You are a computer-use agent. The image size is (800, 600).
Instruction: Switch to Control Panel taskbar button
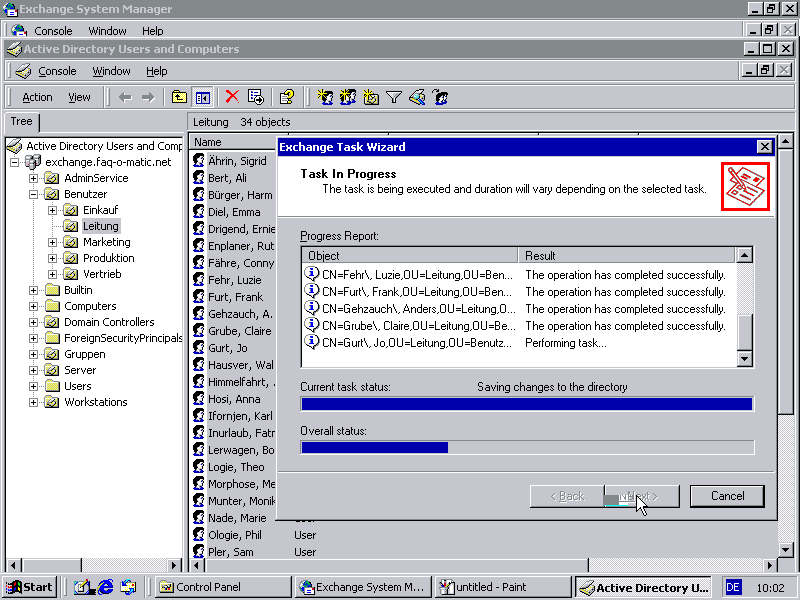[223, 587]
